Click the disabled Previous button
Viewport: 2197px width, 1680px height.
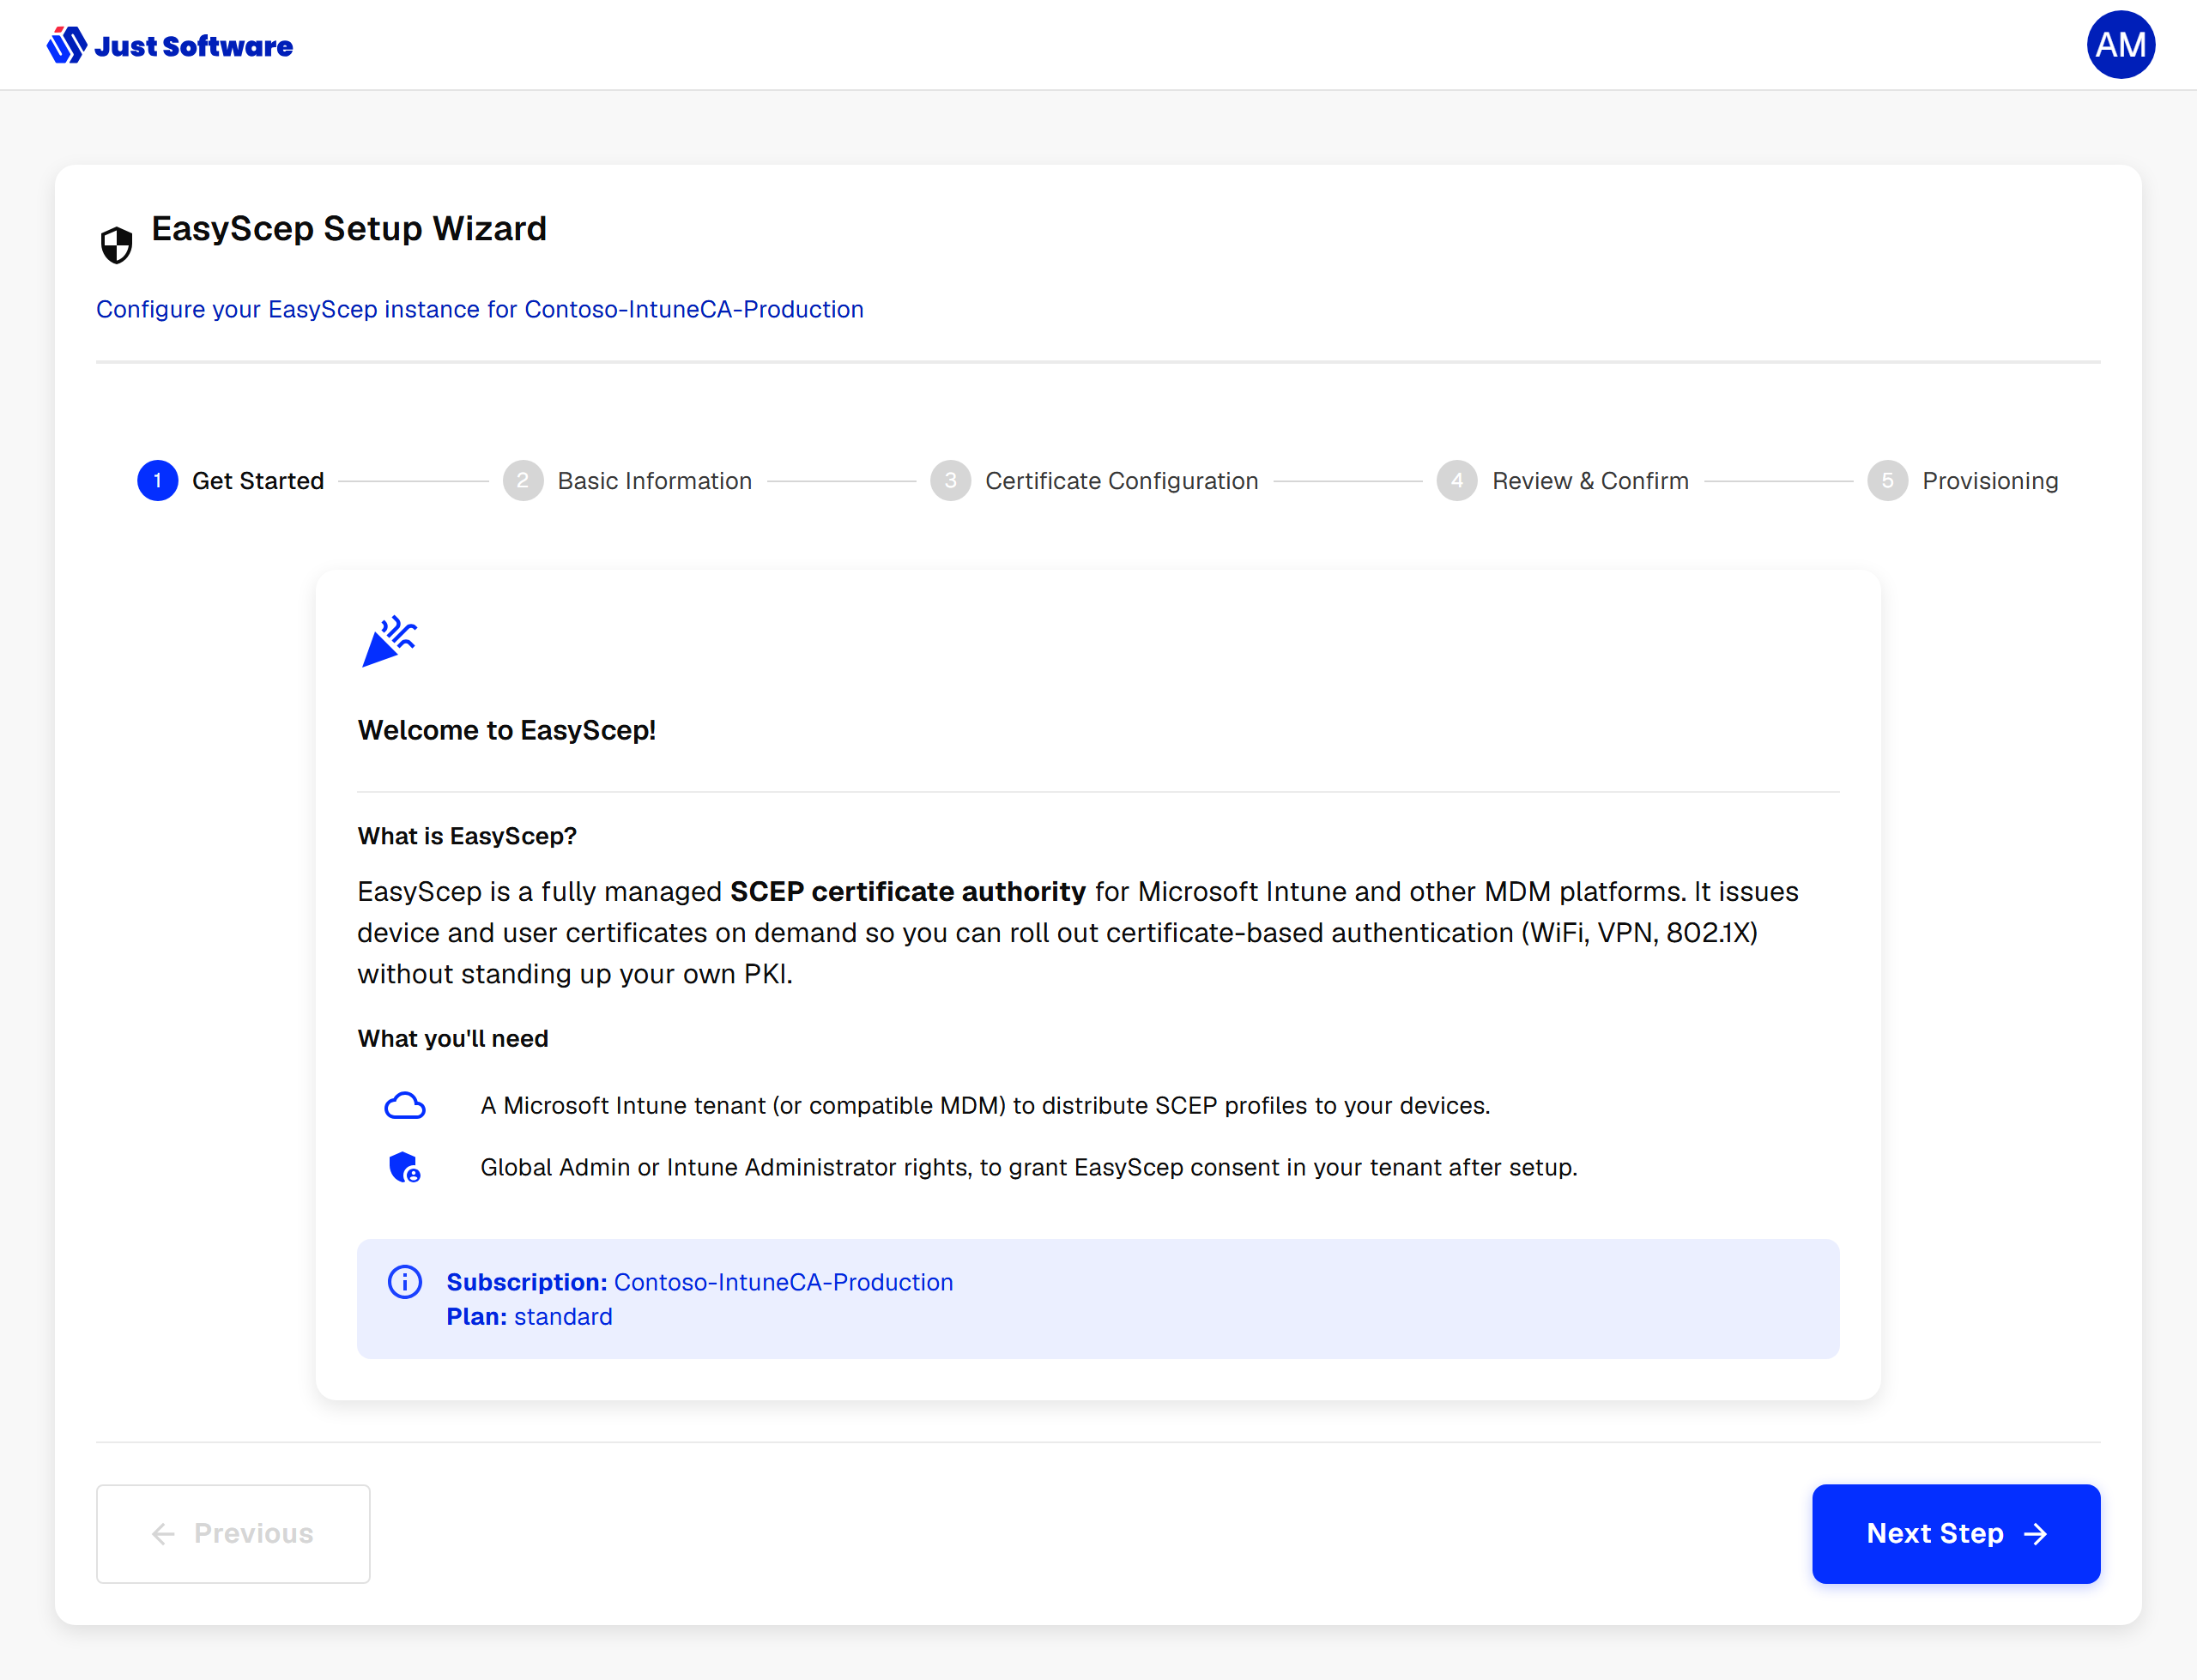click(x=233, y=1533)
